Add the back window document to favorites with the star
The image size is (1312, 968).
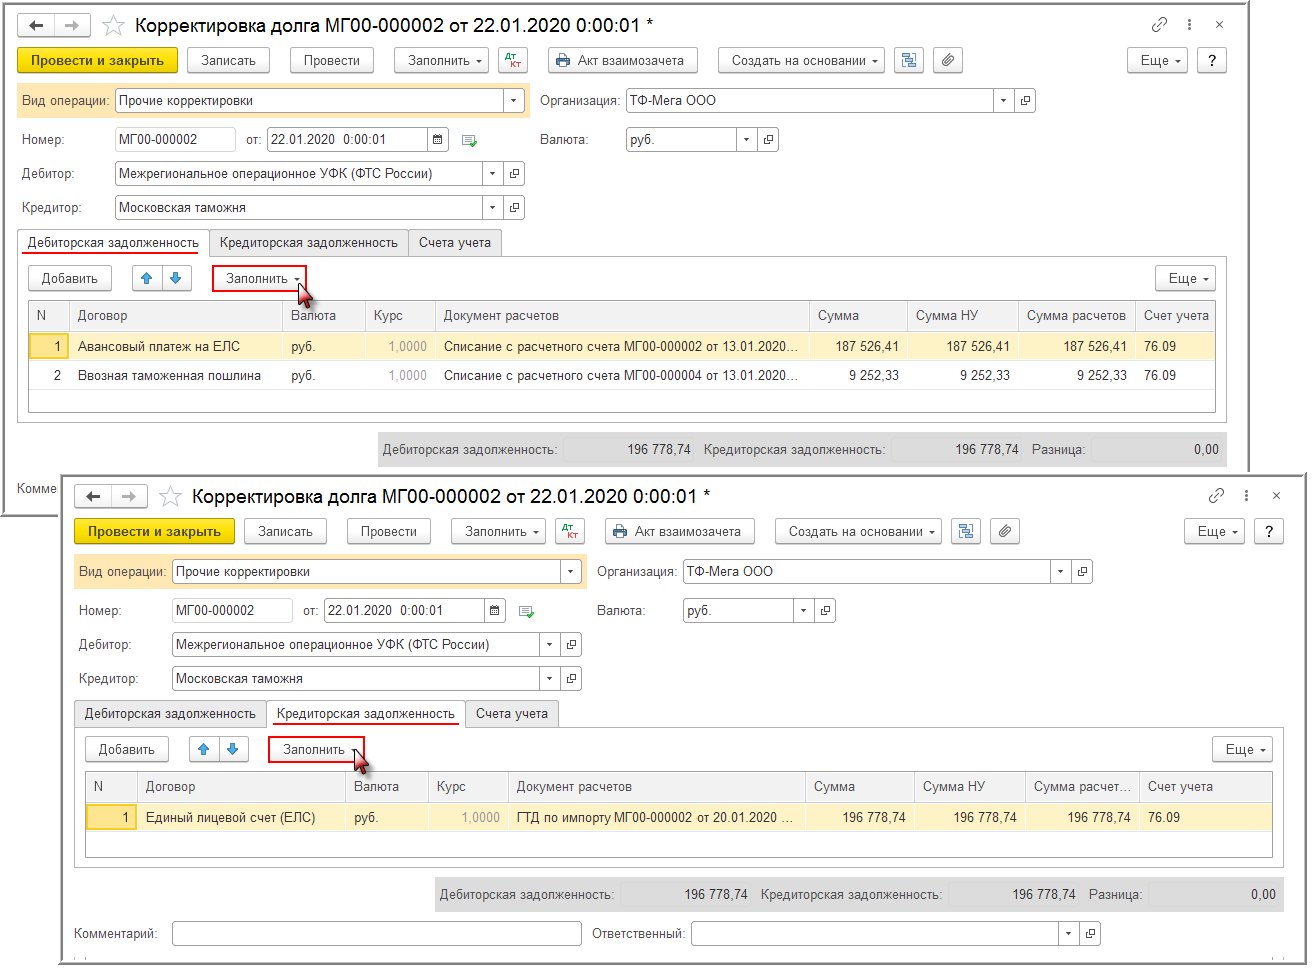(x=114, y=26)
